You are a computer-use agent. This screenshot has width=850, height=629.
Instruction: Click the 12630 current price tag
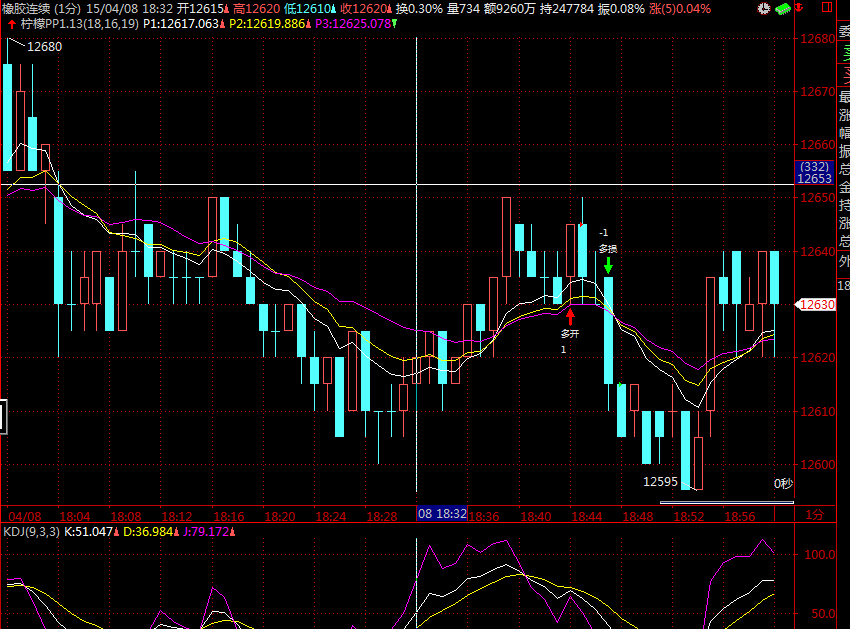pos(815,305)
